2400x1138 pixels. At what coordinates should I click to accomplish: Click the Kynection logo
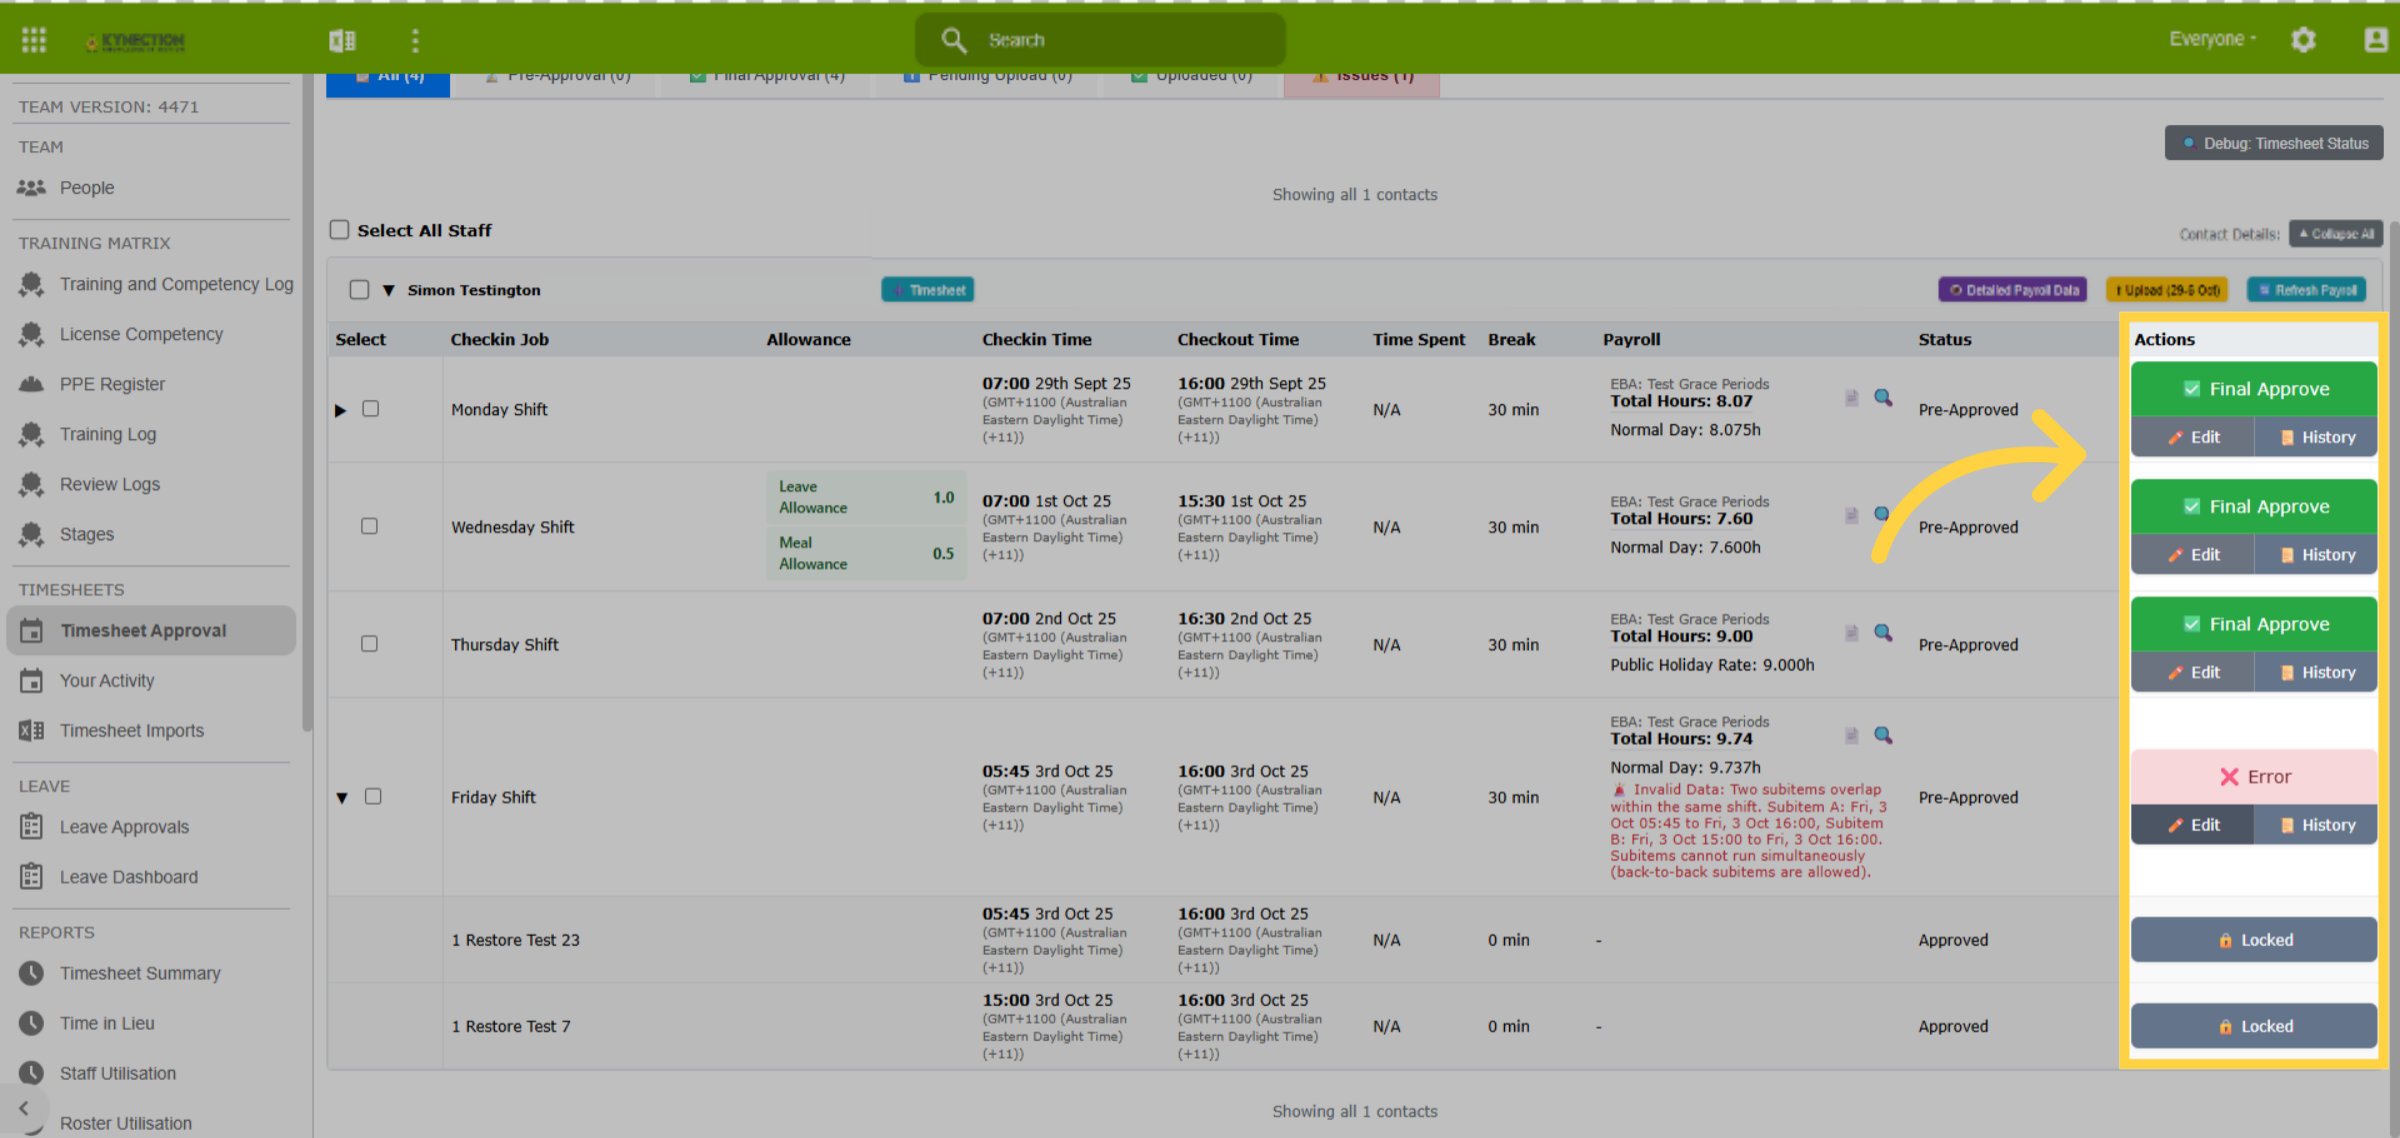tap(135, 41)
